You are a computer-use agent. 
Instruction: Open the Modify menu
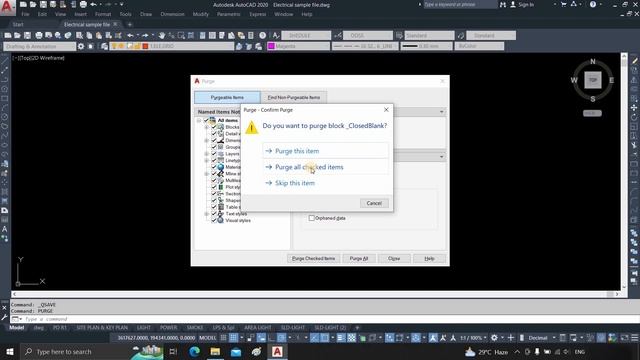200,14
